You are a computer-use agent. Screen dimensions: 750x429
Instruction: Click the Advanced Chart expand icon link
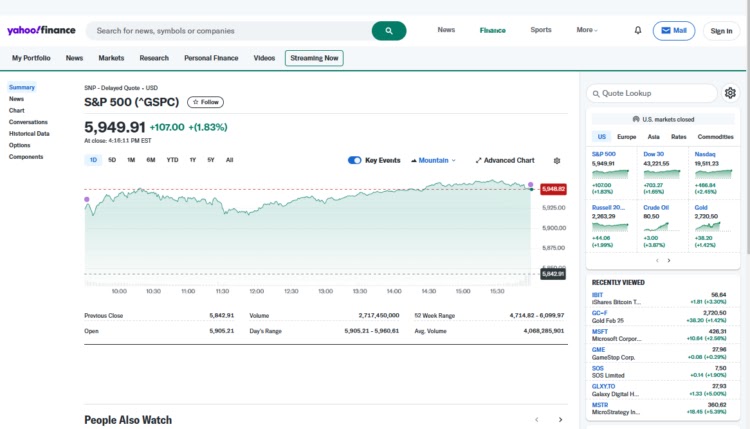(x=505, y=160)
